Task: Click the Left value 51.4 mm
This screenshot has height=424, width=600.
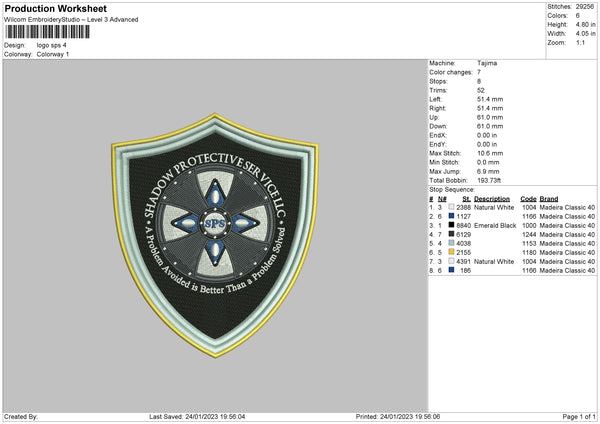Action: (490, 99)
